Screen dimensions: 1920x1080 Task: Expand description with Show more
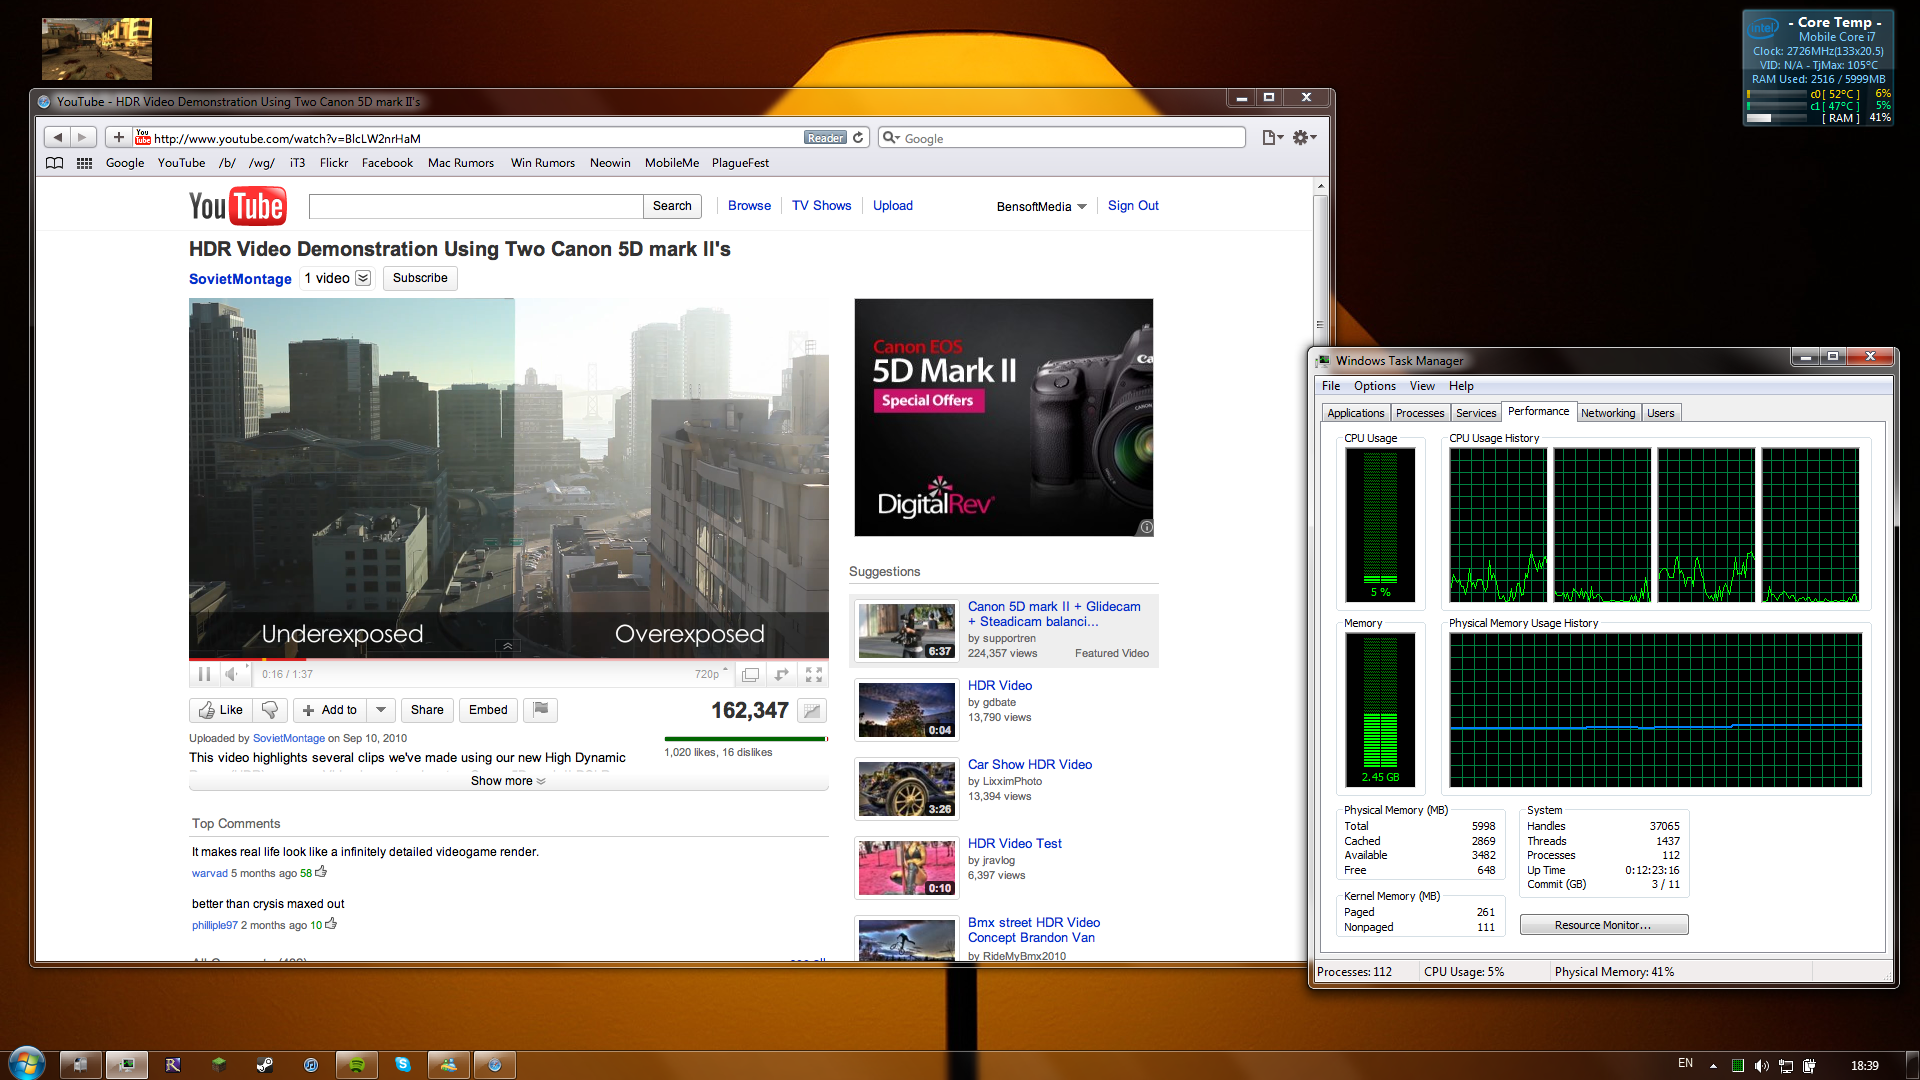[508, 781]
